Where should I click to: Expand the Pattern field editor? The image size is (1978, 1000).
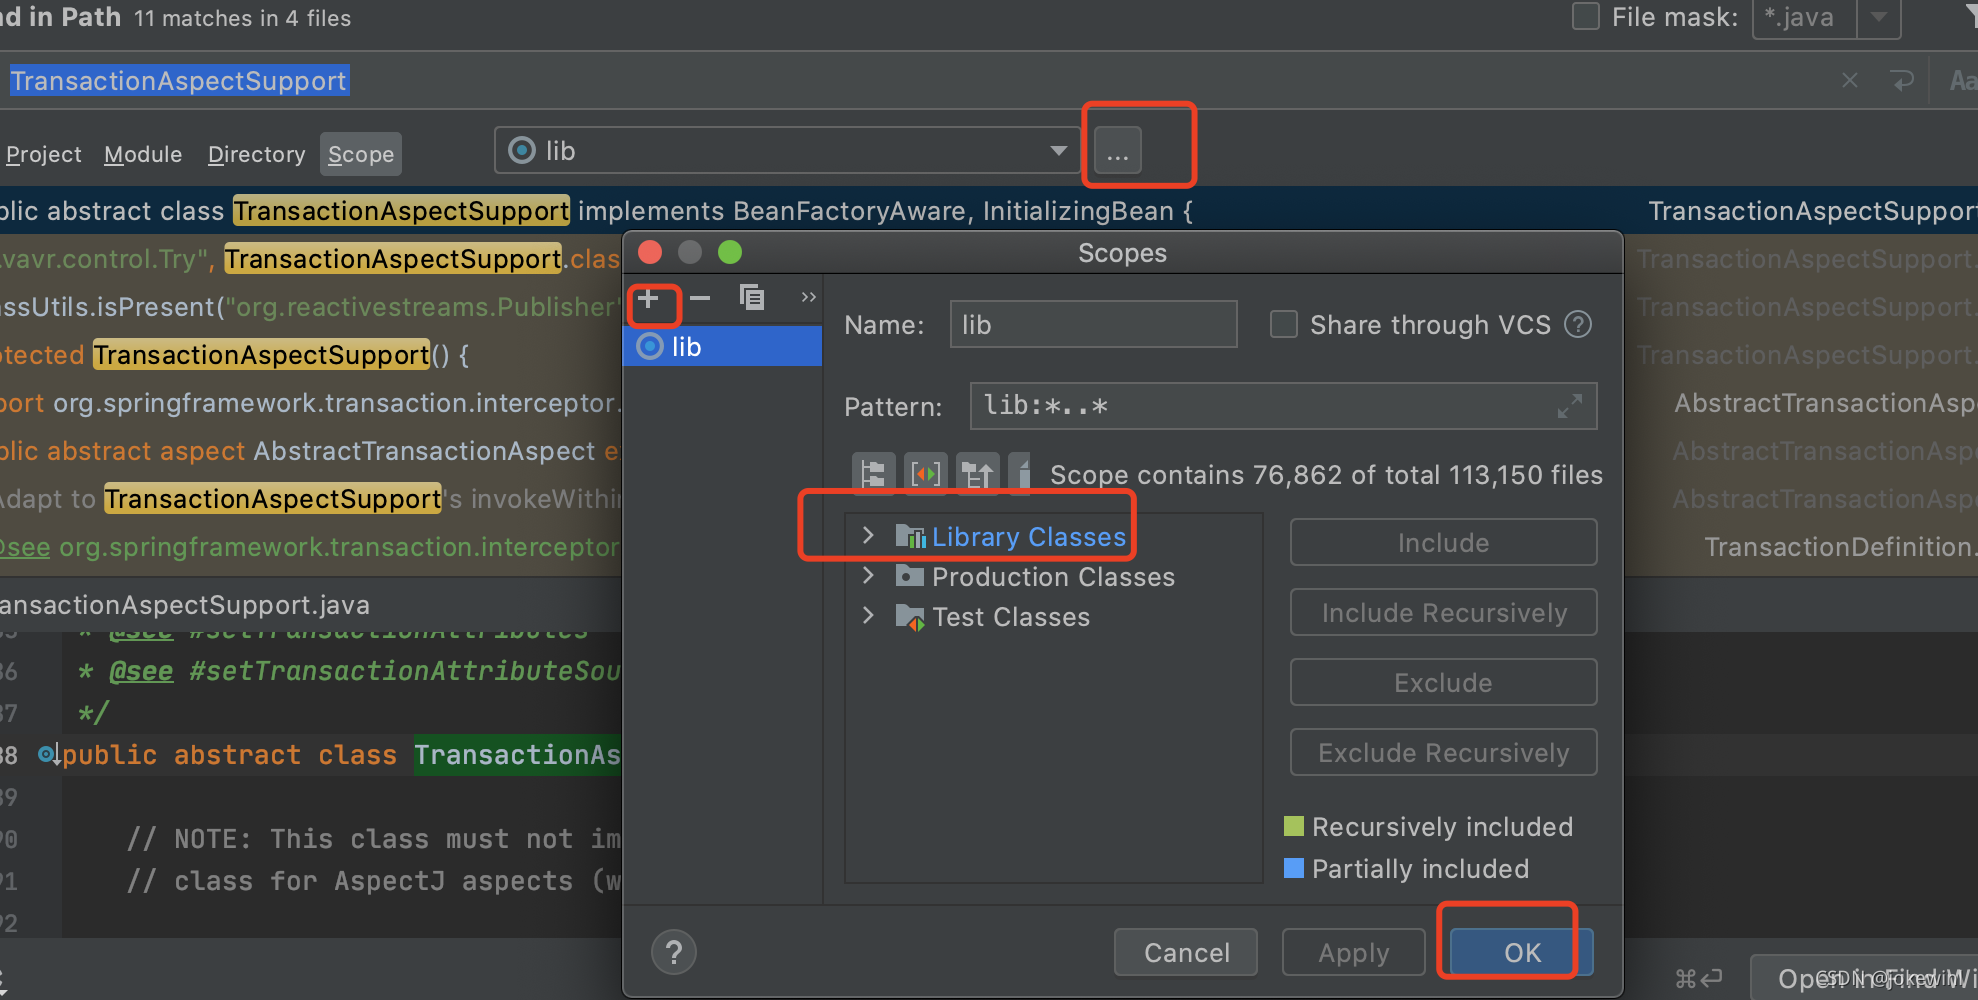click(1570, 406)
